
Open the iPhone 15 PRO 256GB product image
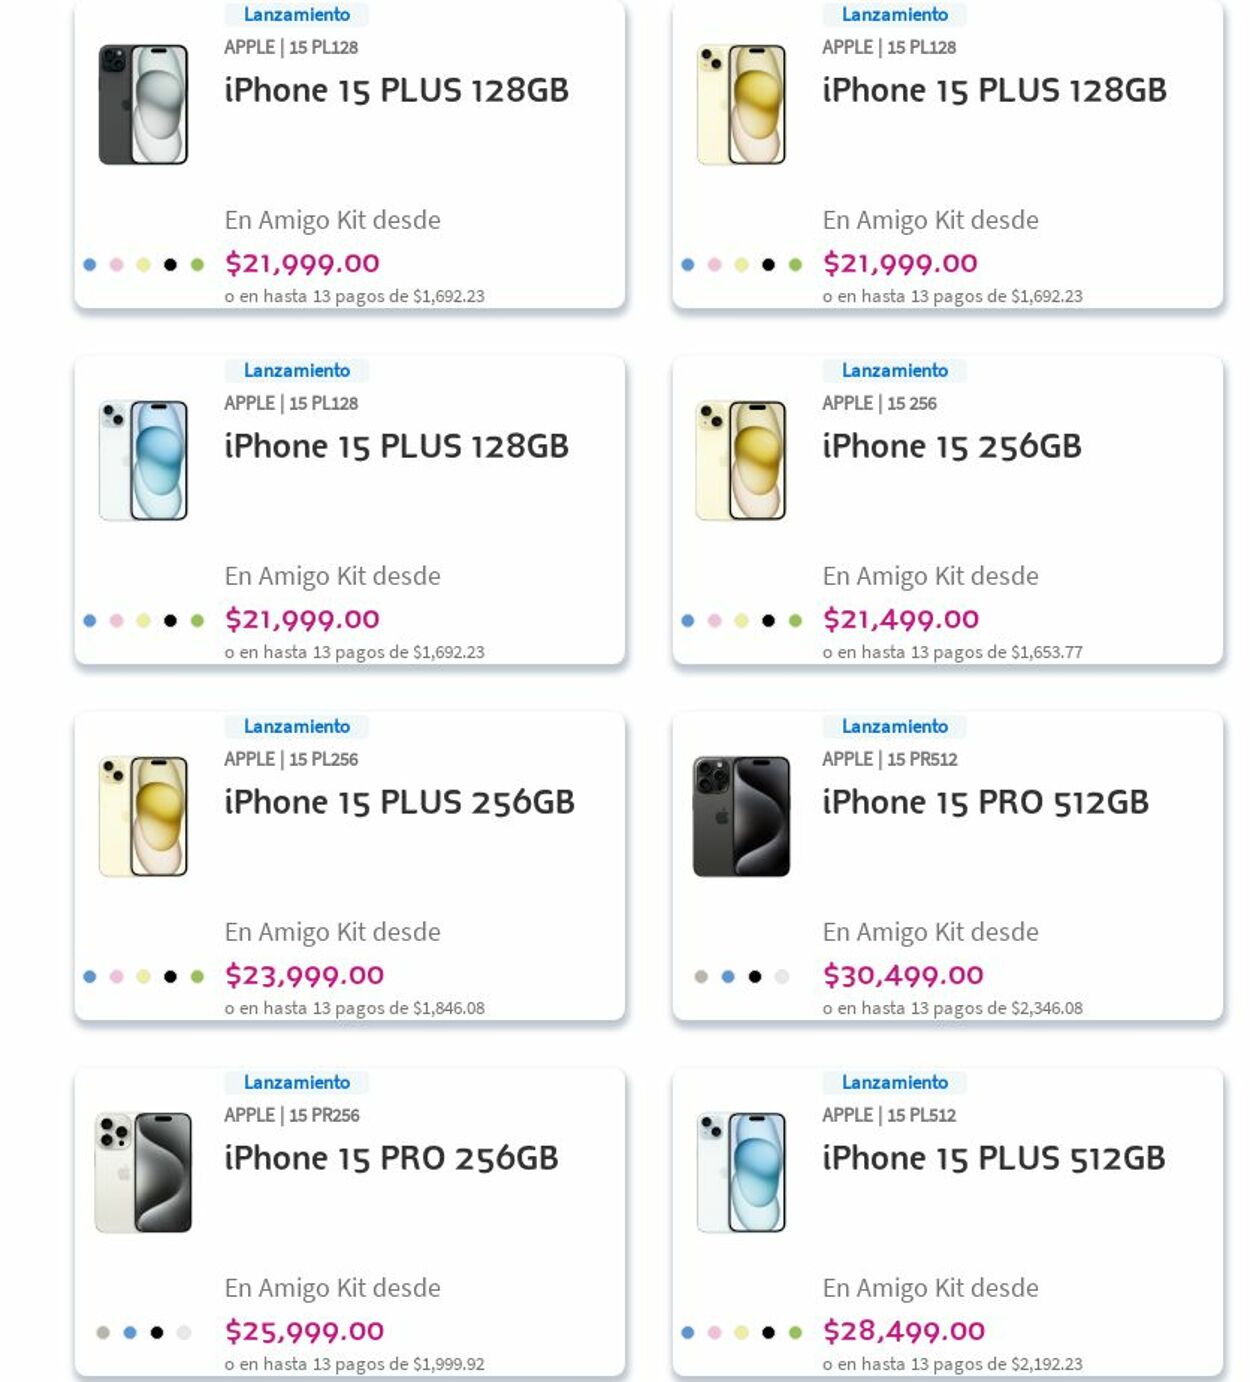tap(143, 1172)
